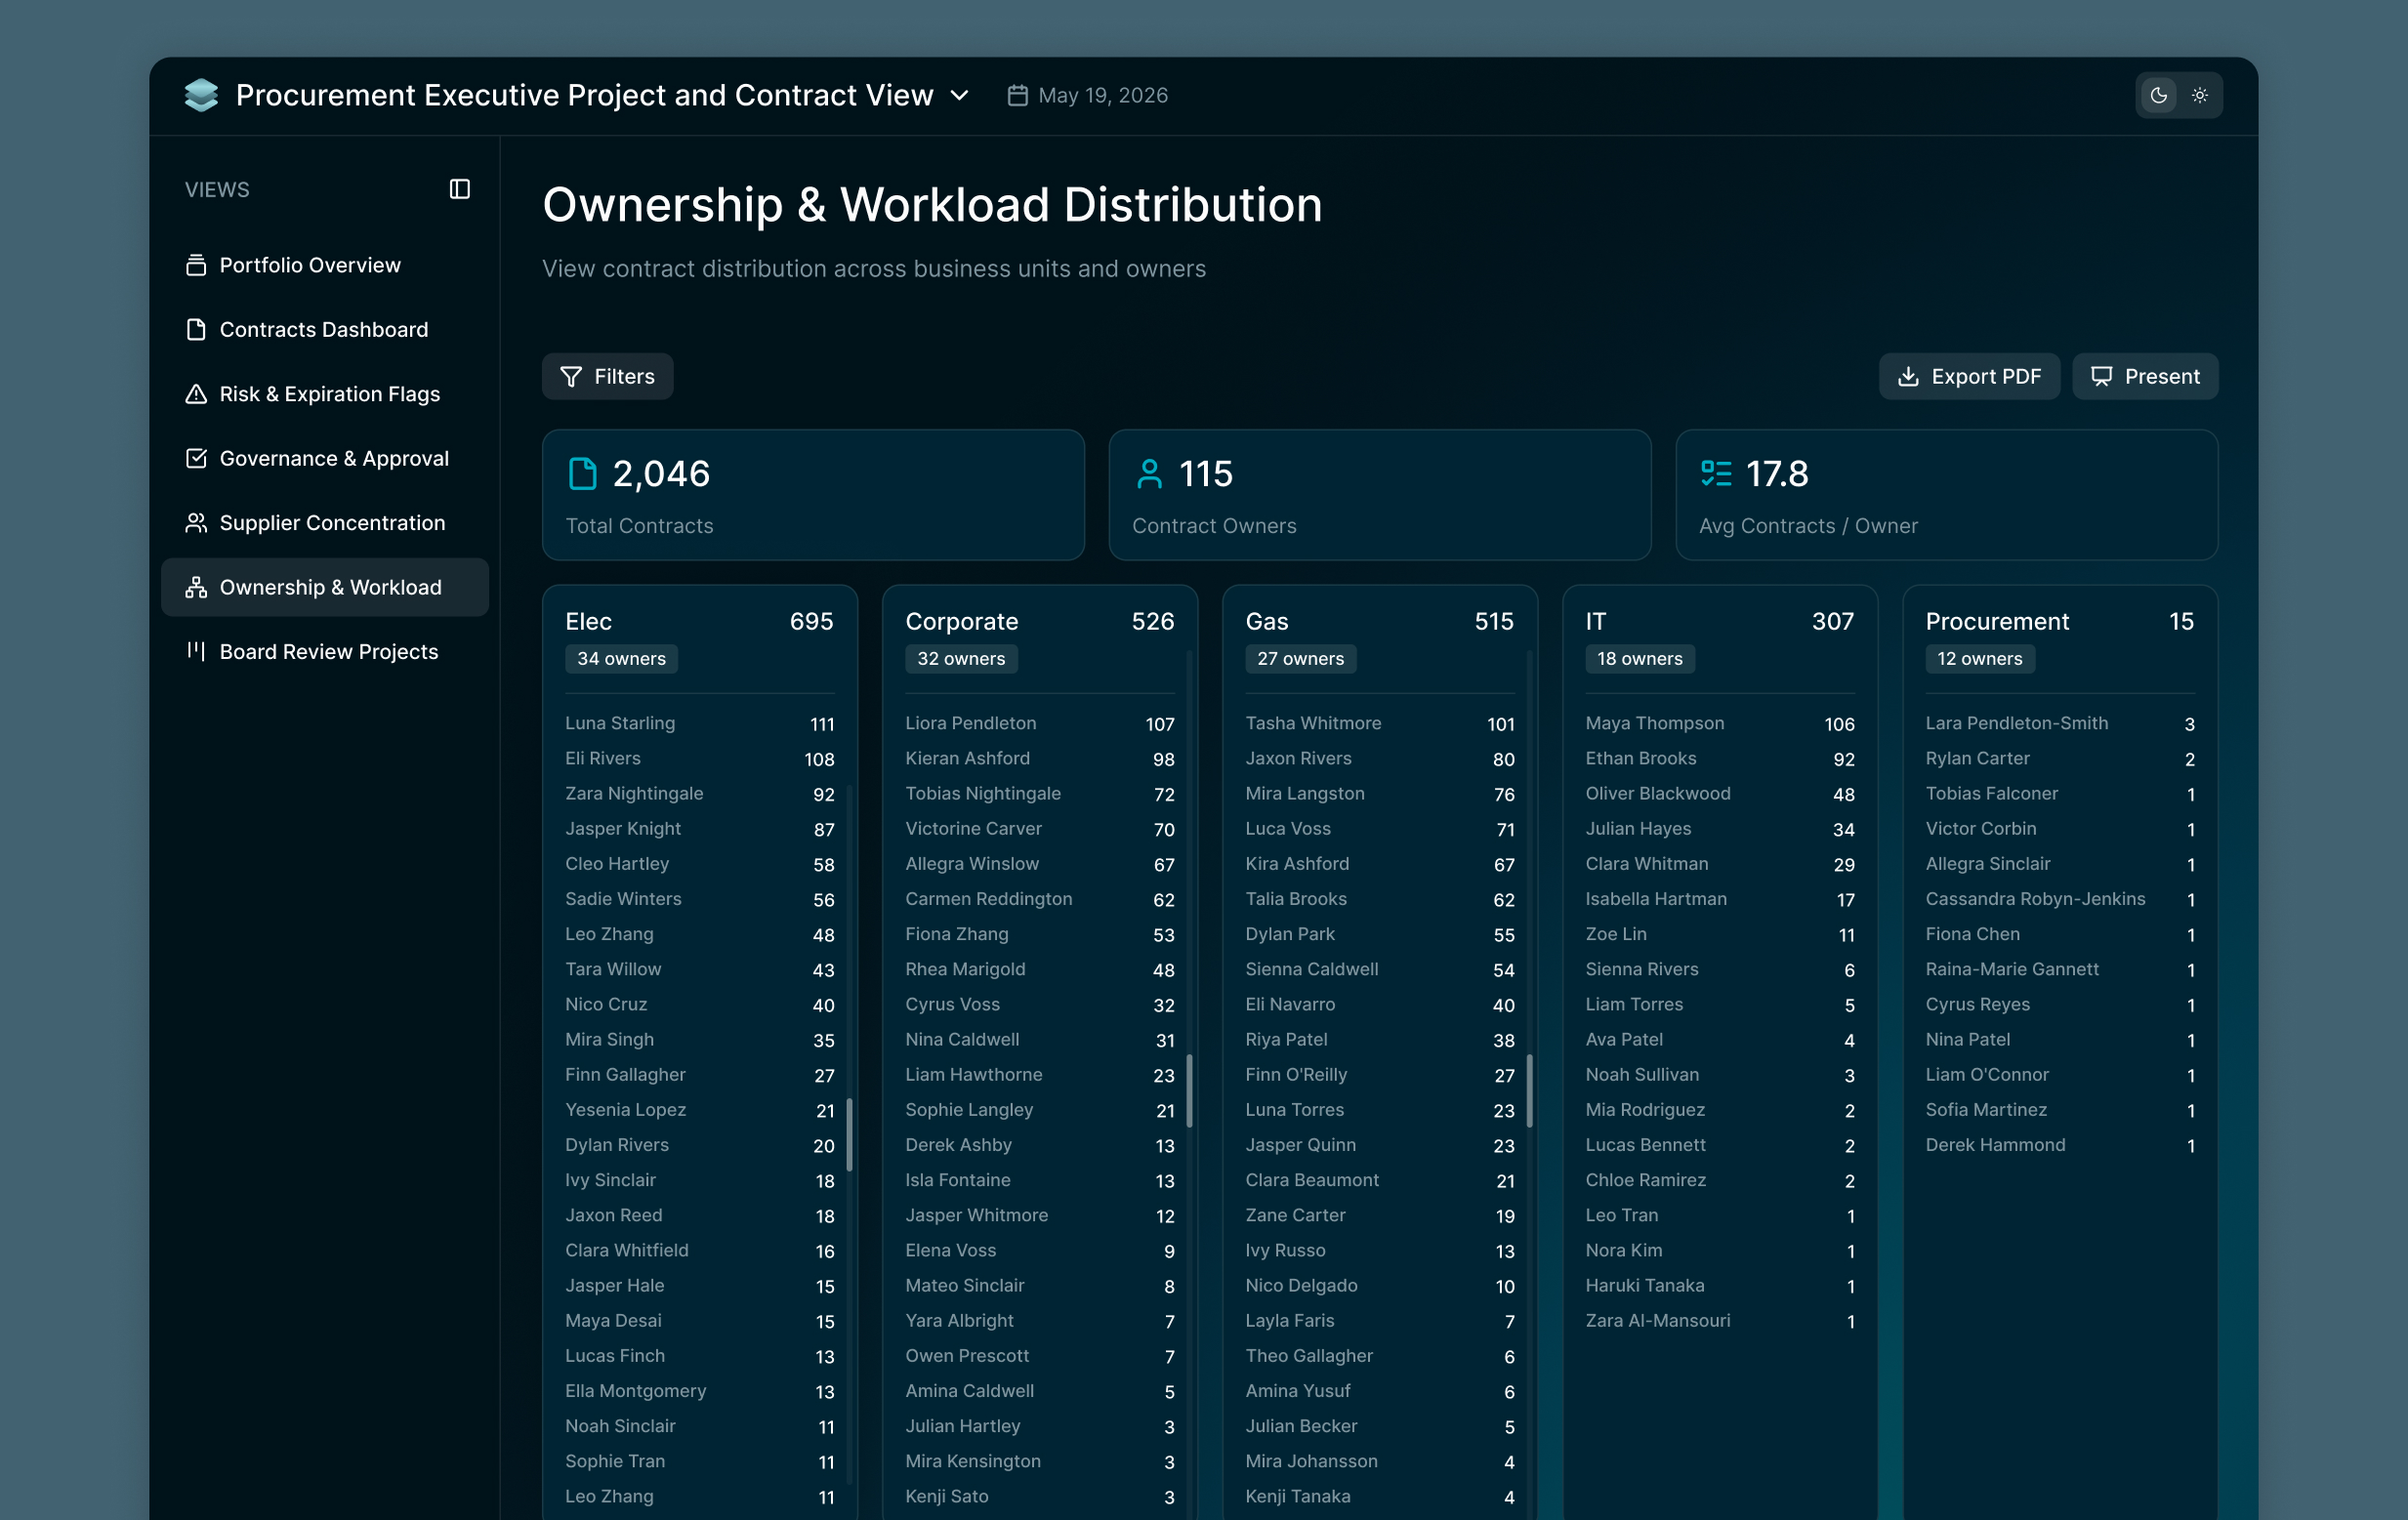This screenshot has width=2408, height=1520.
Task: Click the Total Contracts document icon
Action: (582, 474)
